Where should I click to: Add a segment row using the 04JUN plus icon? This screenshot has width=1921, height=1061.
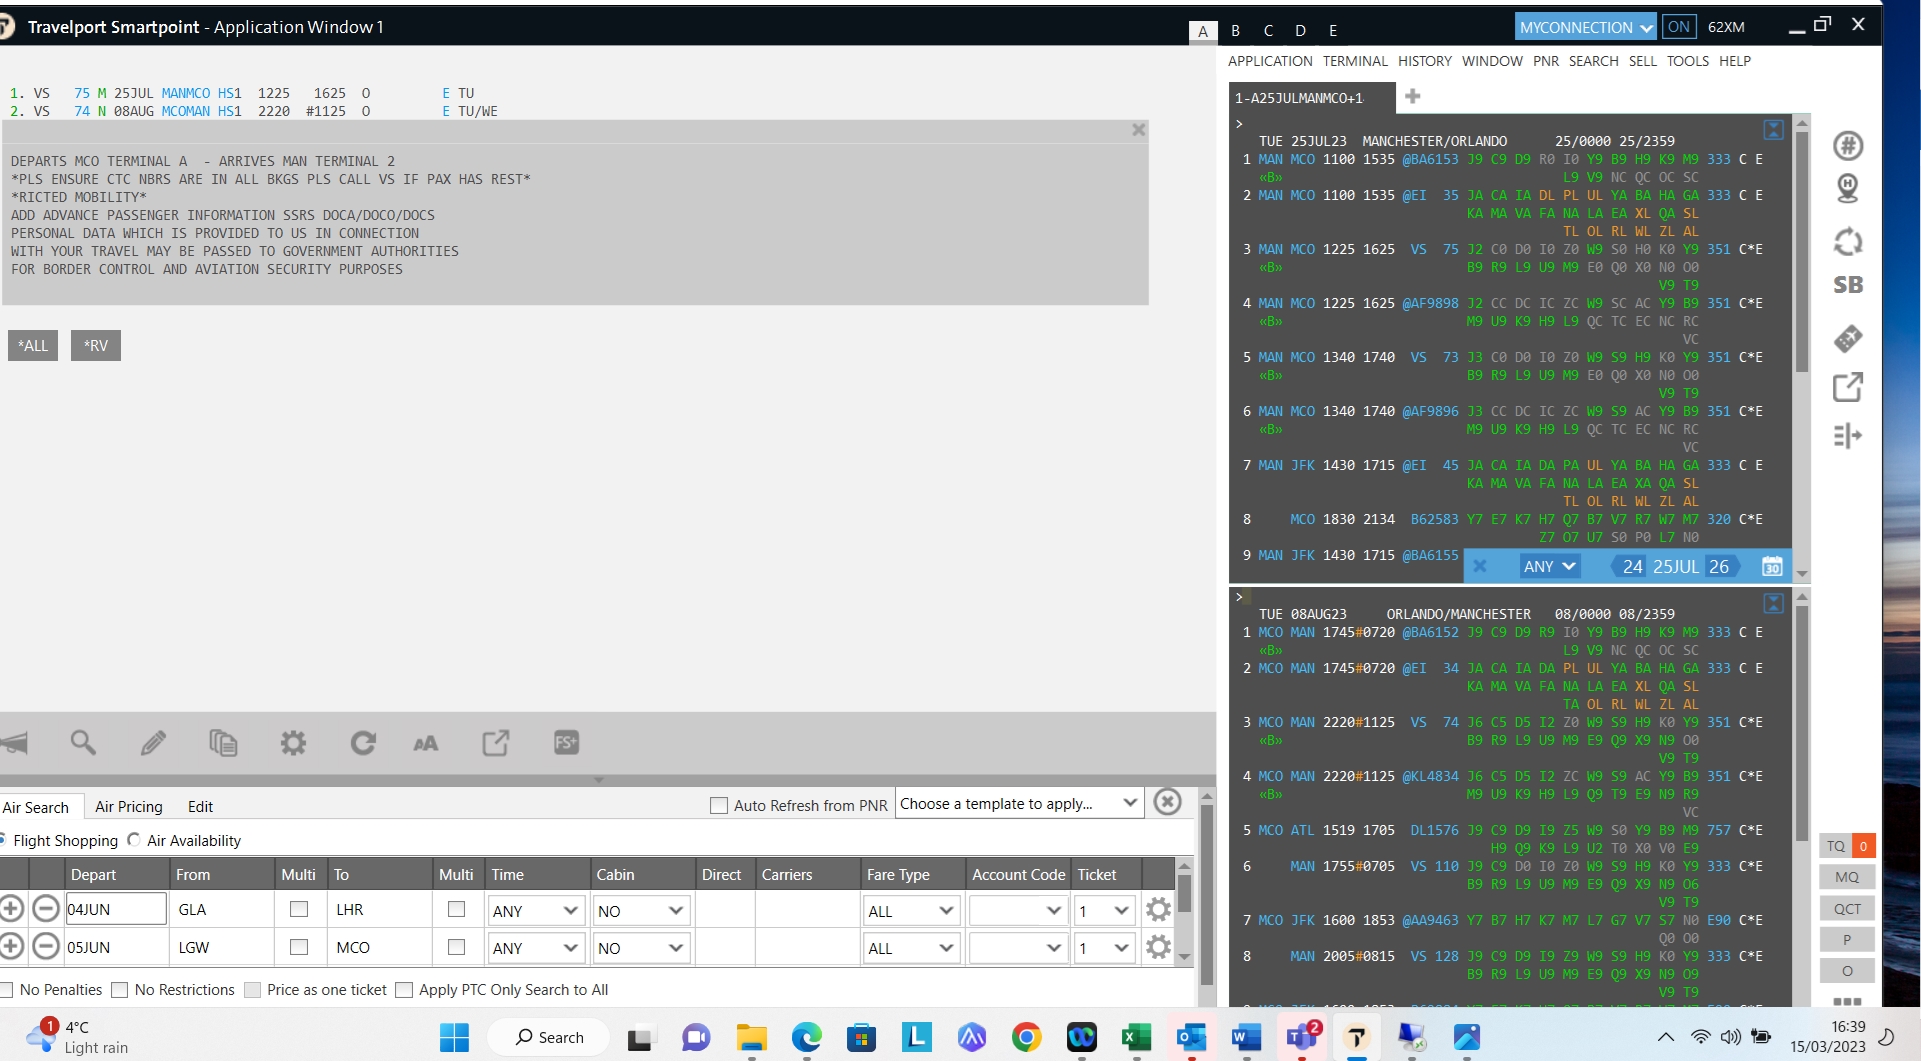click(x=11, y=909)
